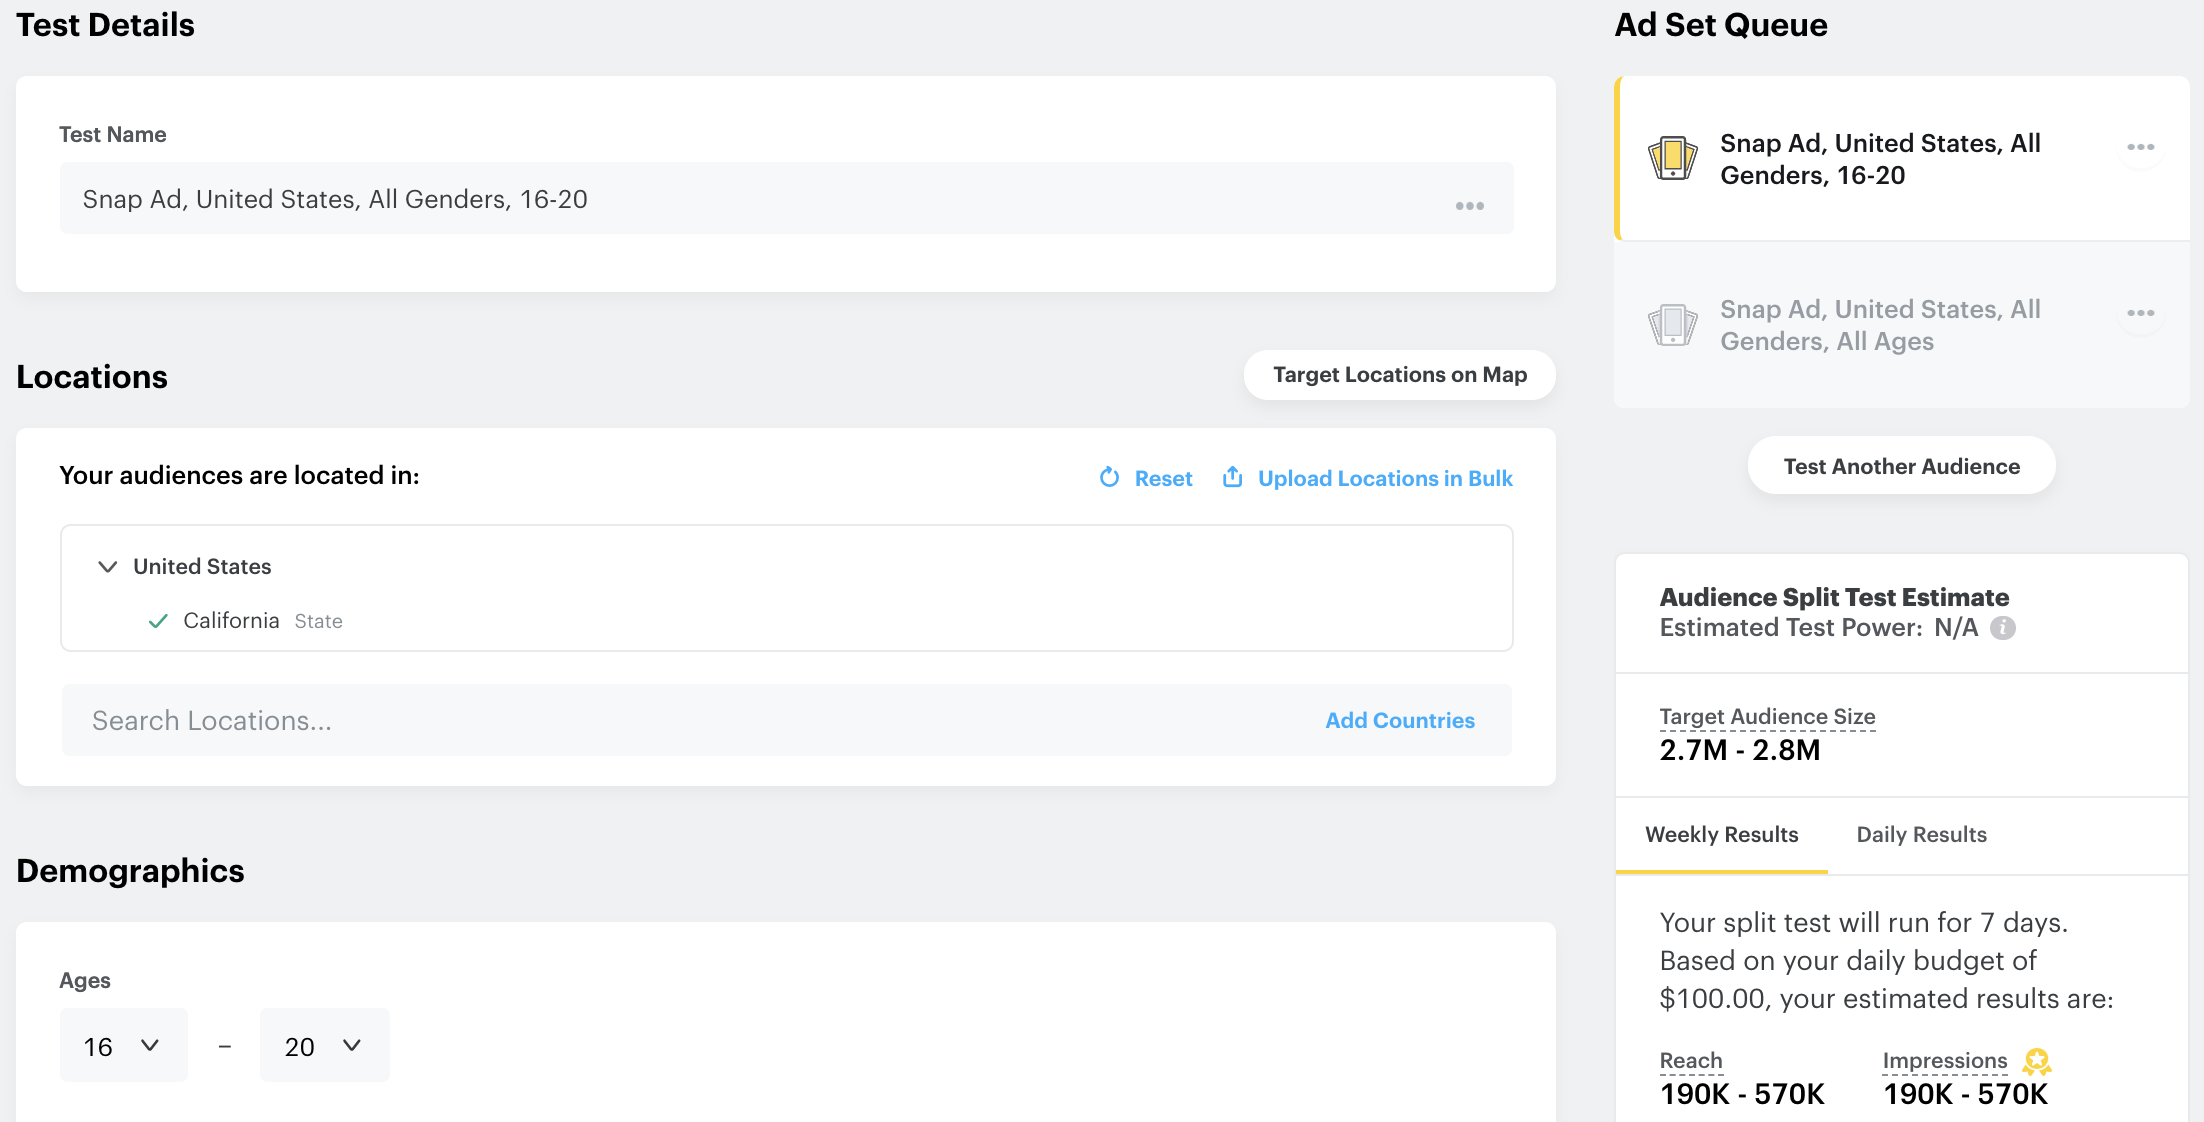The width and height of the screenshot is (2204, 1122).
Task: Open the minimum age 16 dropdown
Action: 124,1046
